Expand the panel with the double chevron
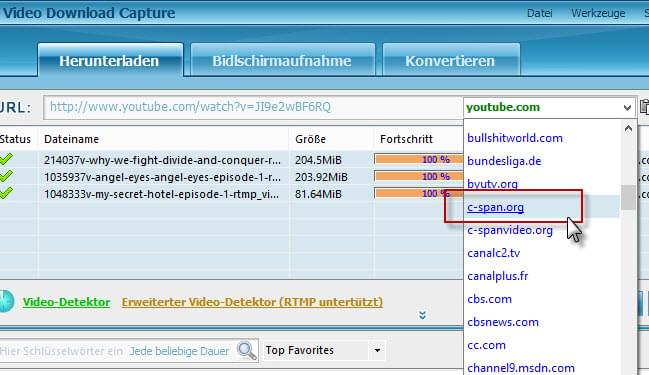The image size is (649, 375). pyautogui.click(x=422, y=315)
